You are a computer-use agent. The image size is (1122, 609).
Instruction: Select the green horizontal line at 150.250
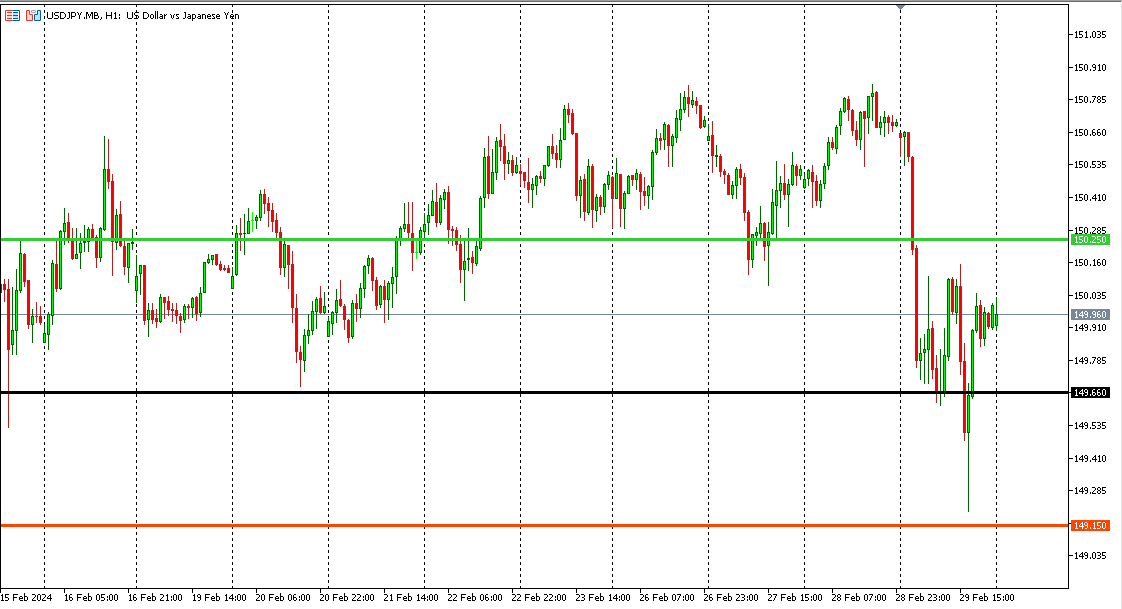534,239
